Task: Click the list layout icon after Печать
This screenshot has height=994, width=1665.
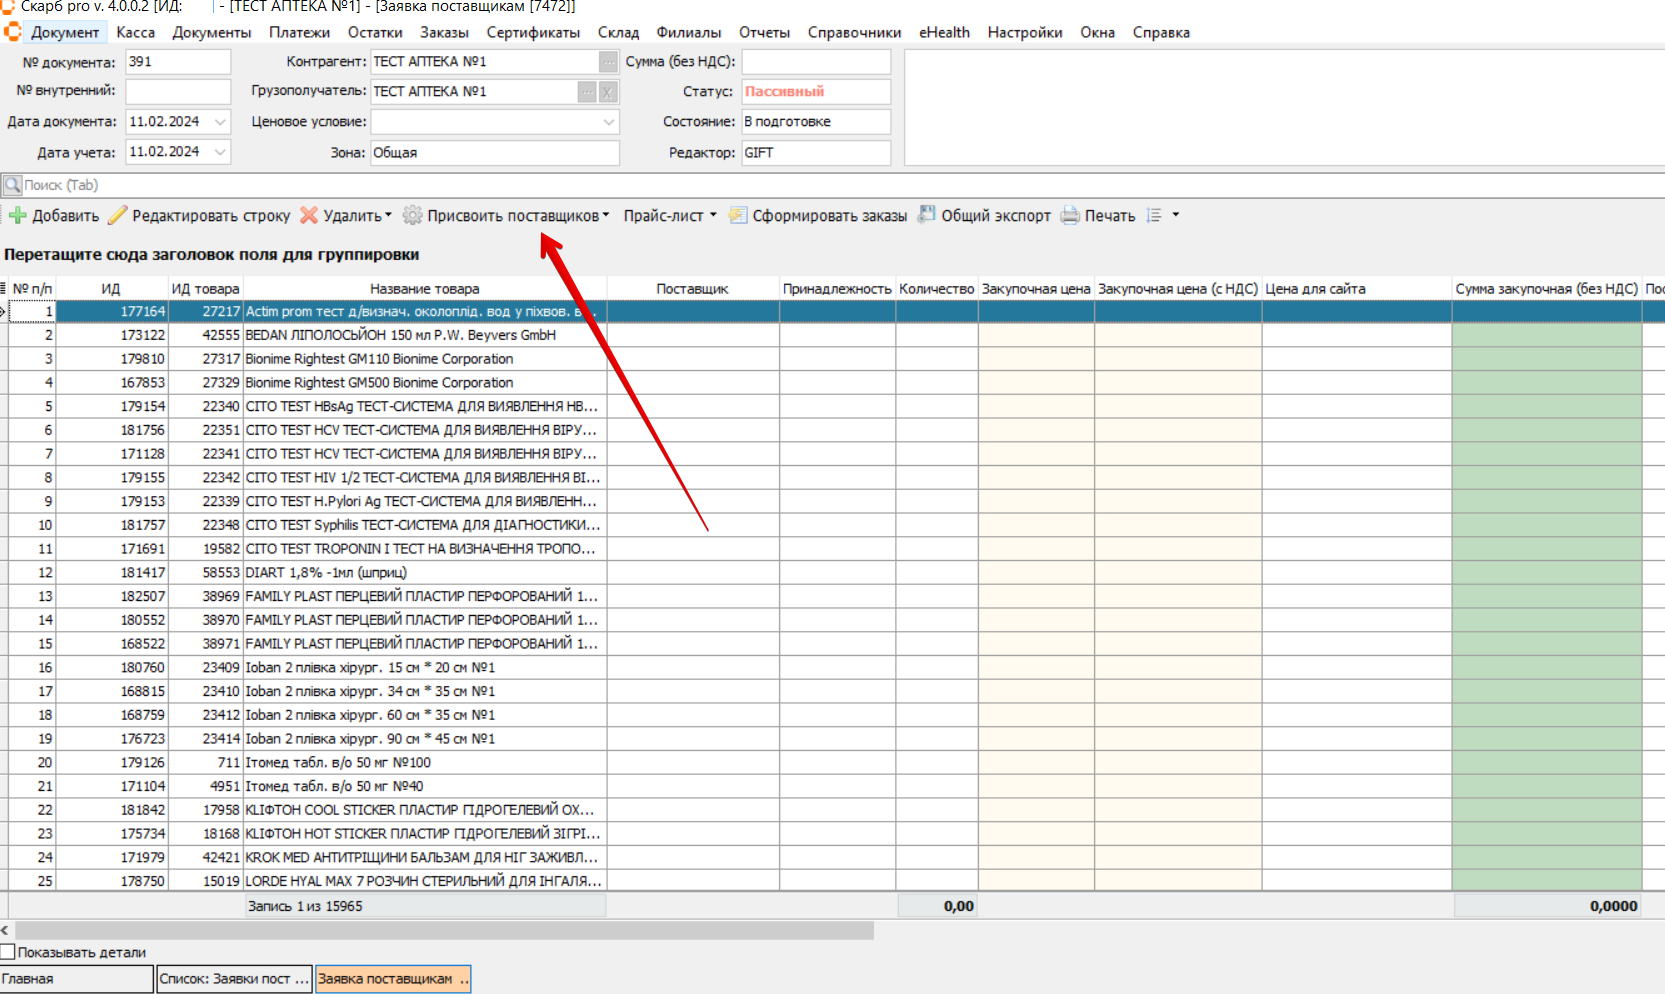Action: point(1154,215)
